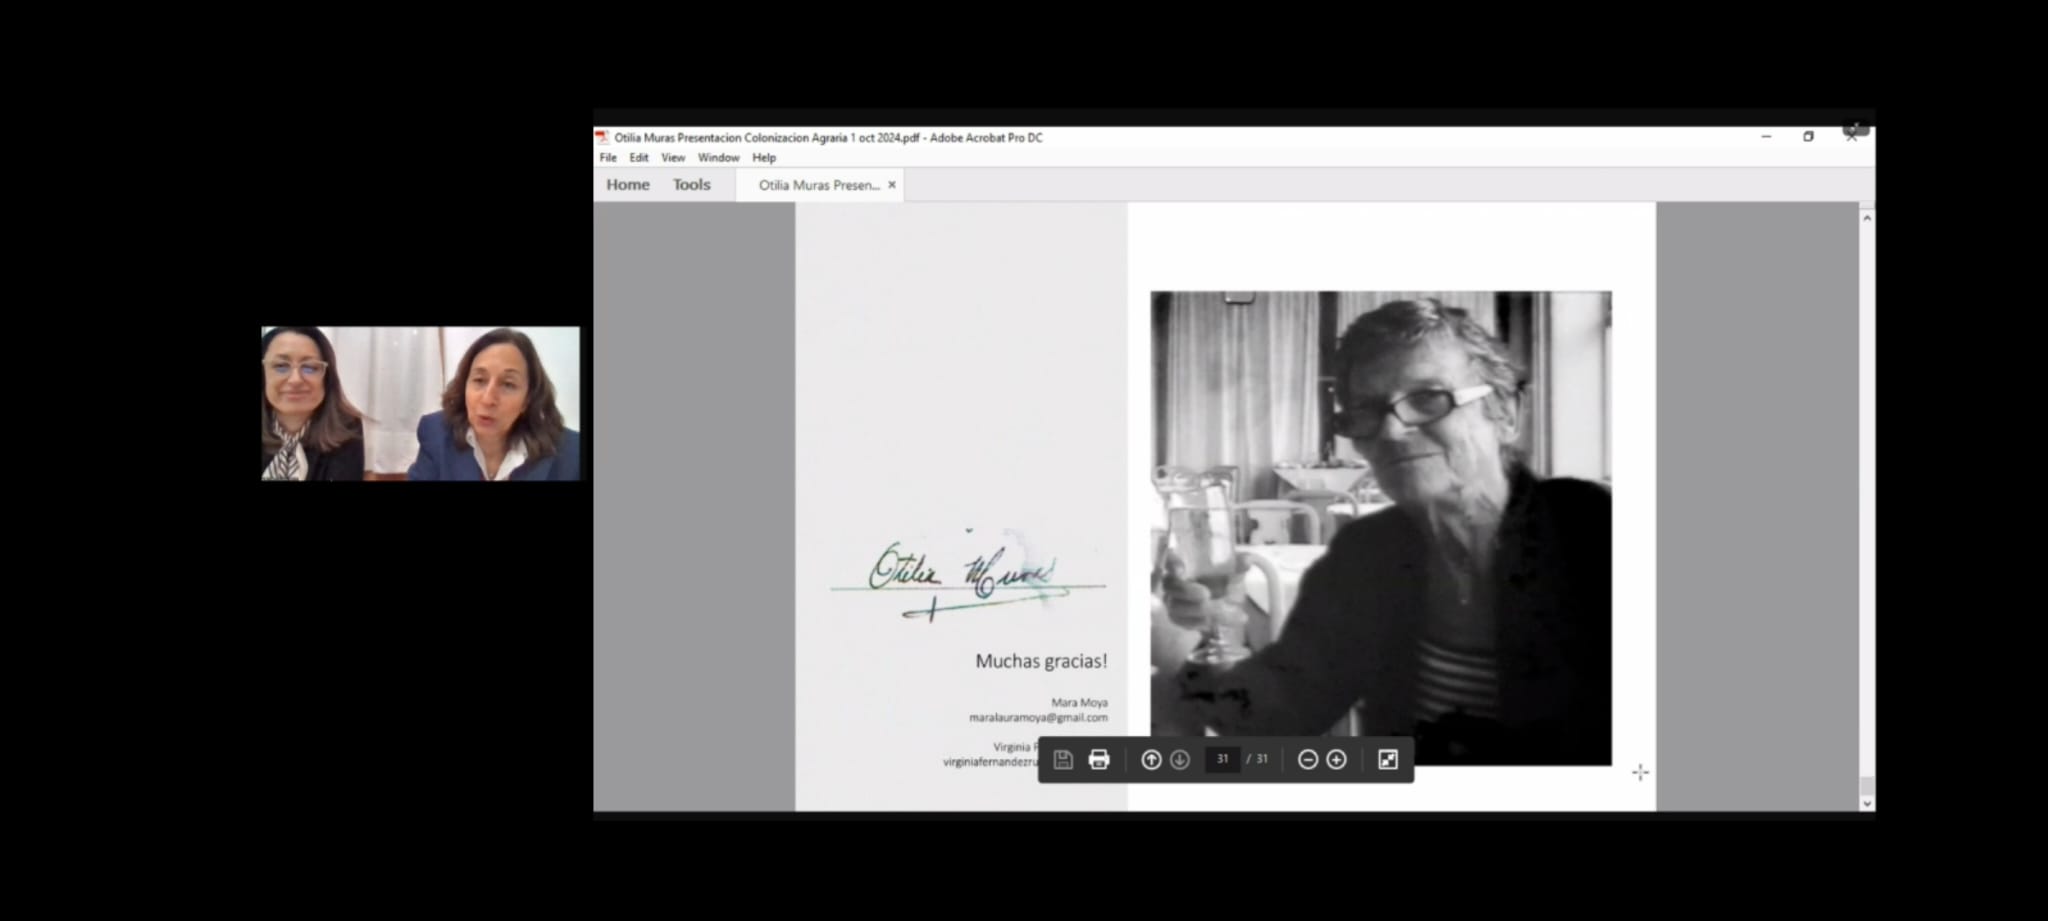Image resolution: width=2048 pixels, height=921 pixels.
Task: Click the black-and-white portrait photo
Action: point(1381,528)
